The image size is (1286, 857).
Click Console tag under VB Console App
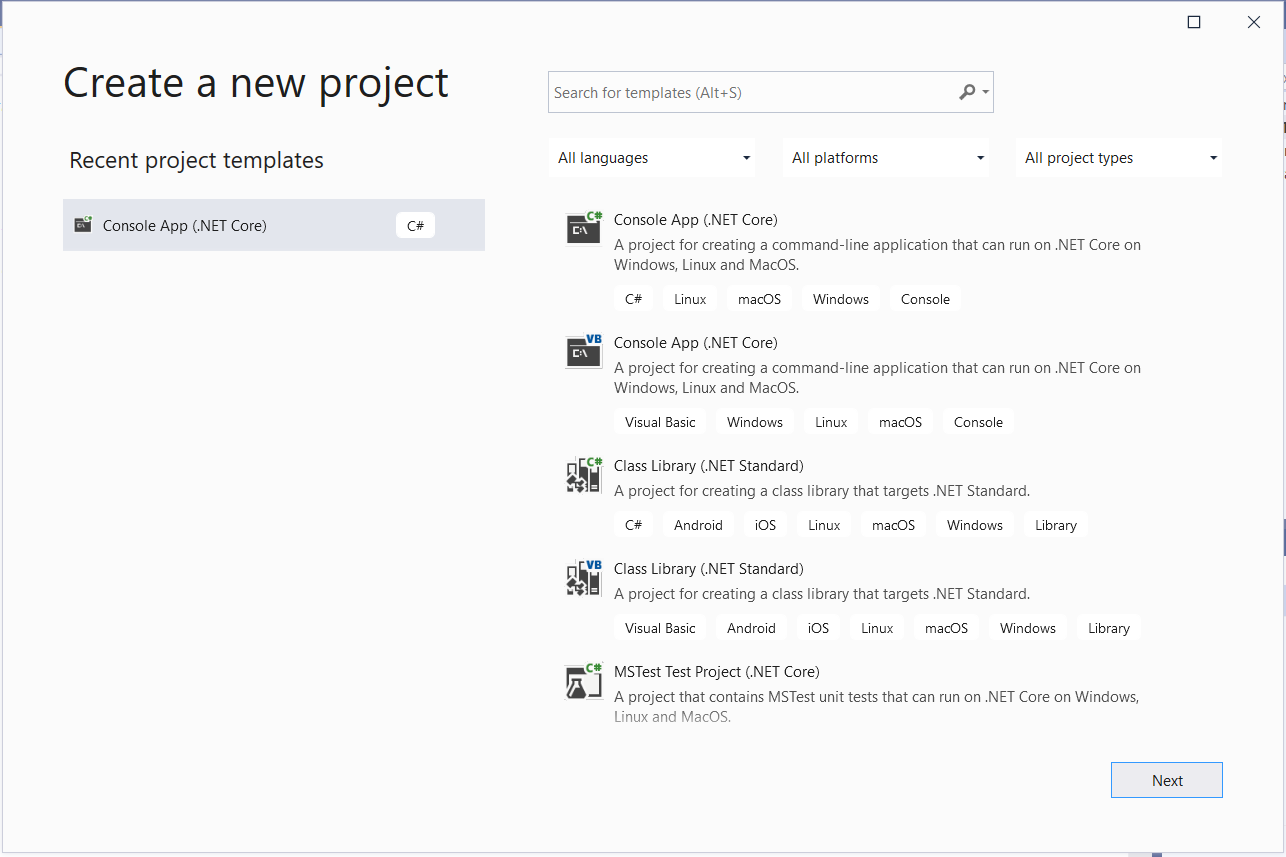point(978,422)
